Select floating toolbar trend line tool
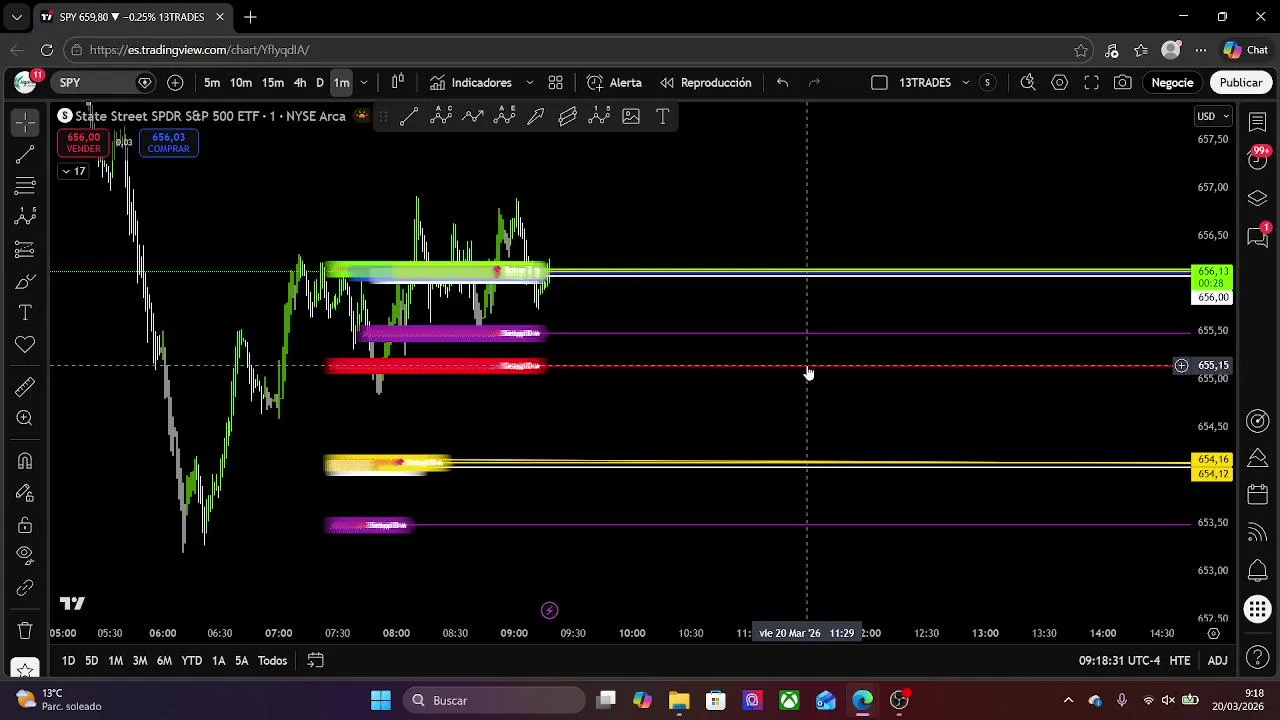The image size is (1280, 720). [x=409, y=117]
